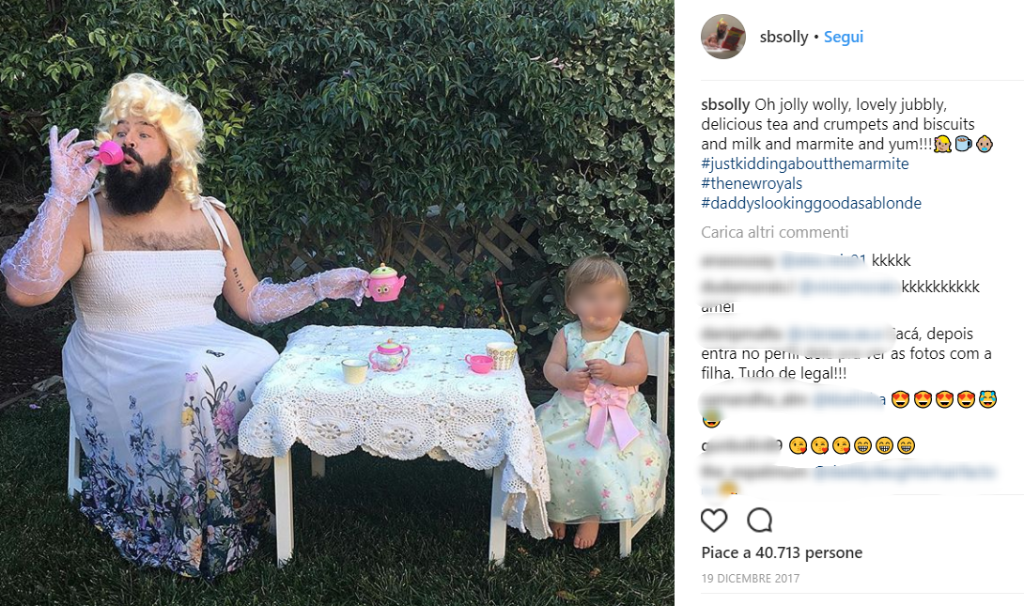1024x606 pixels.
Task: Follow sbsolly via the Segui link
Action: pos(843,37)
